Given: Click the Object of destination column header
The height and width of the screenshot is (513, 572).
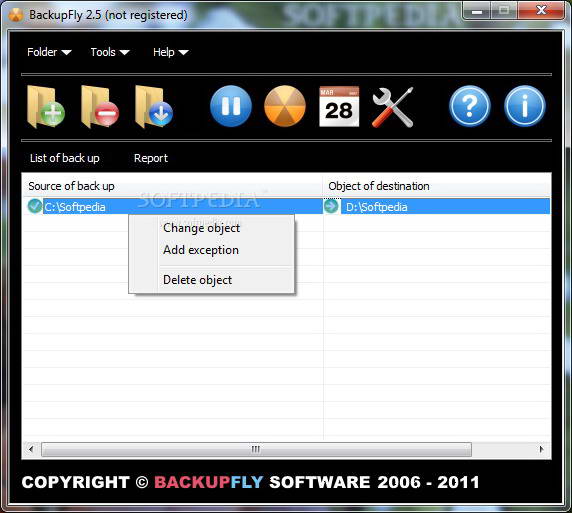Looking at the screenshot, I should coord(437,186).
